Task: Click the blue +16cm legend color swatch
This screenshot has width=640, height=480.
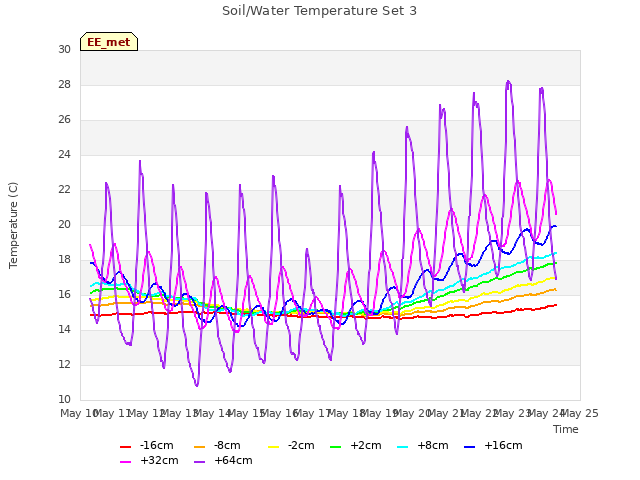Action: 470,447
